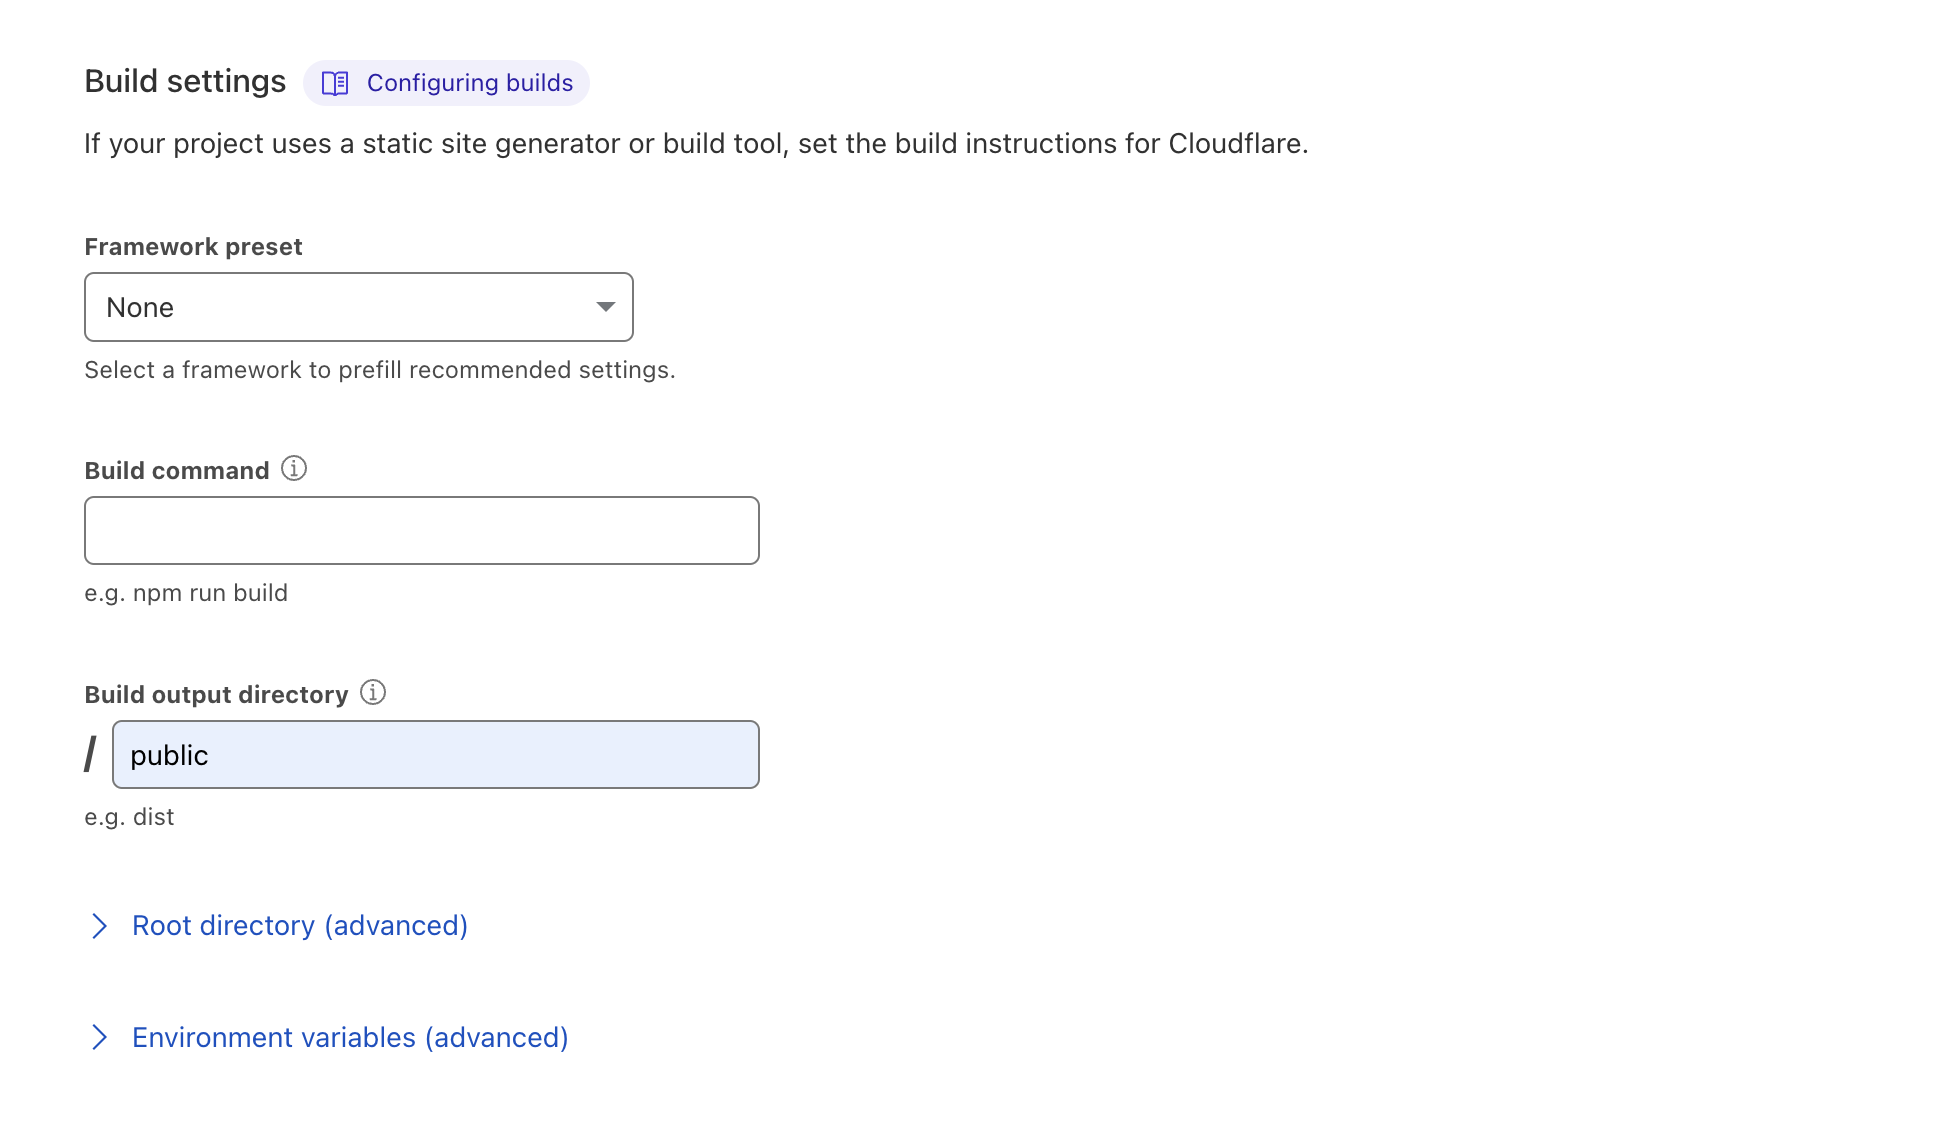Open the Configuring builds documentation link

(446, 83)
